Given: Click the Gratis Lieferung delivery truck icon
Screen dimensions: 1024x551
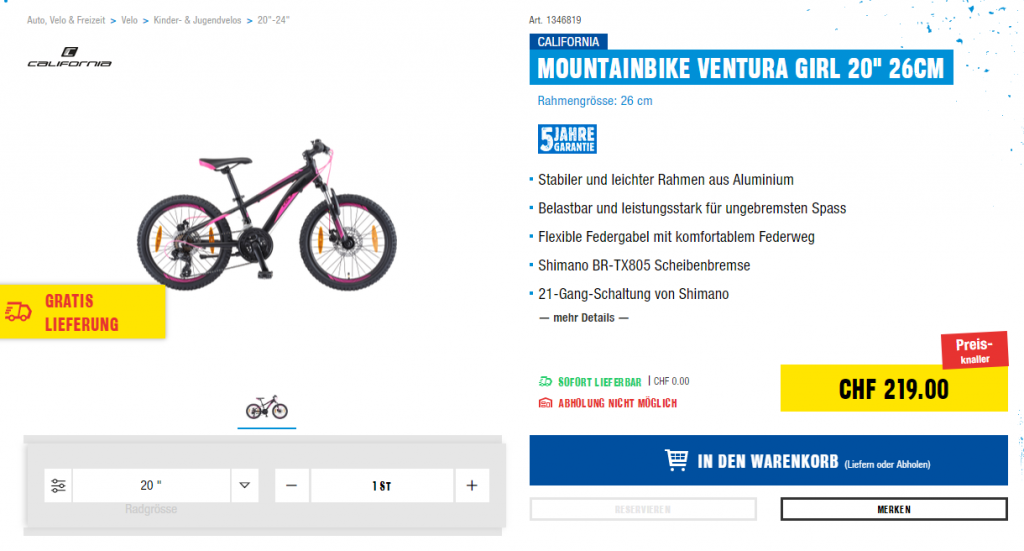Looking at the screenshot, I should (18, 312).
